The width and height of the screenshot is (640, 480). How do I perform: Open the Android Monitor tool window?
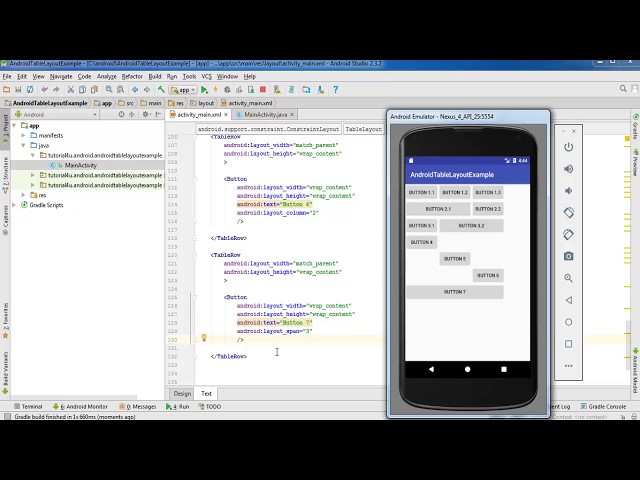[x=80, y=407]
